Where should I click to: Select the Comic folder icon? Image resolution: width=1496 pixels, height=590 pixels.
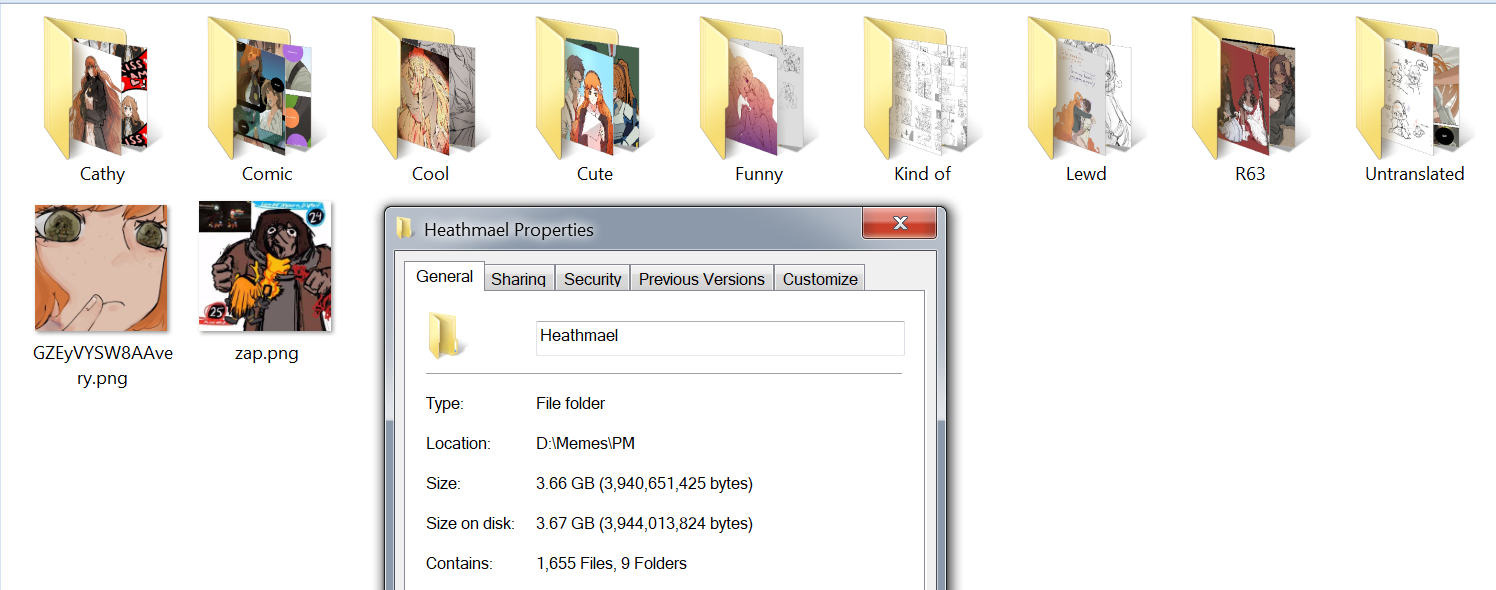pyautogui.click(x=262, y=87)
